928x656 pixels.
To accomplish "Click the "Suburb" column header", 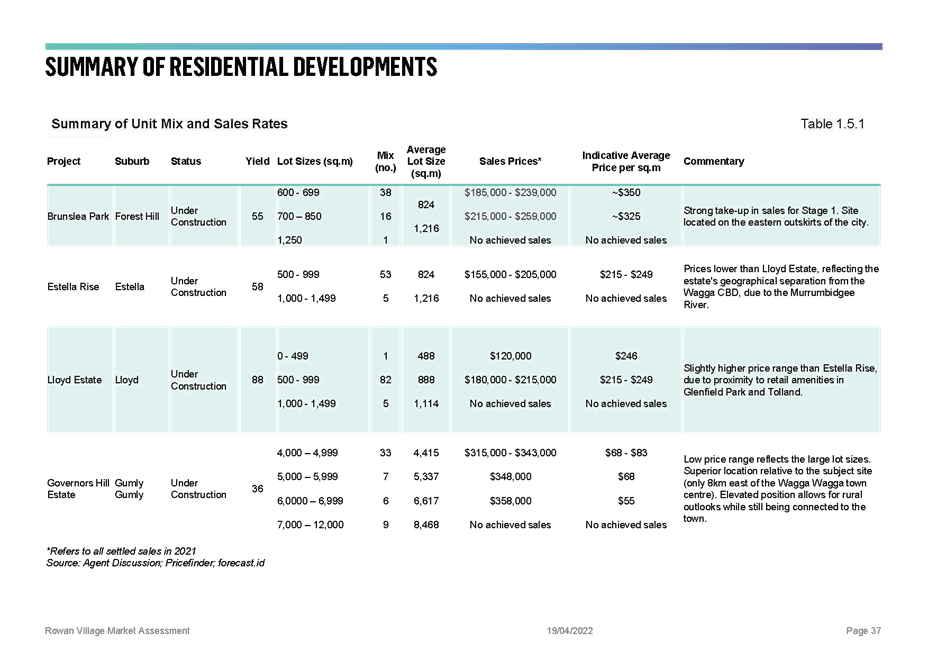I will coord(132,161).
